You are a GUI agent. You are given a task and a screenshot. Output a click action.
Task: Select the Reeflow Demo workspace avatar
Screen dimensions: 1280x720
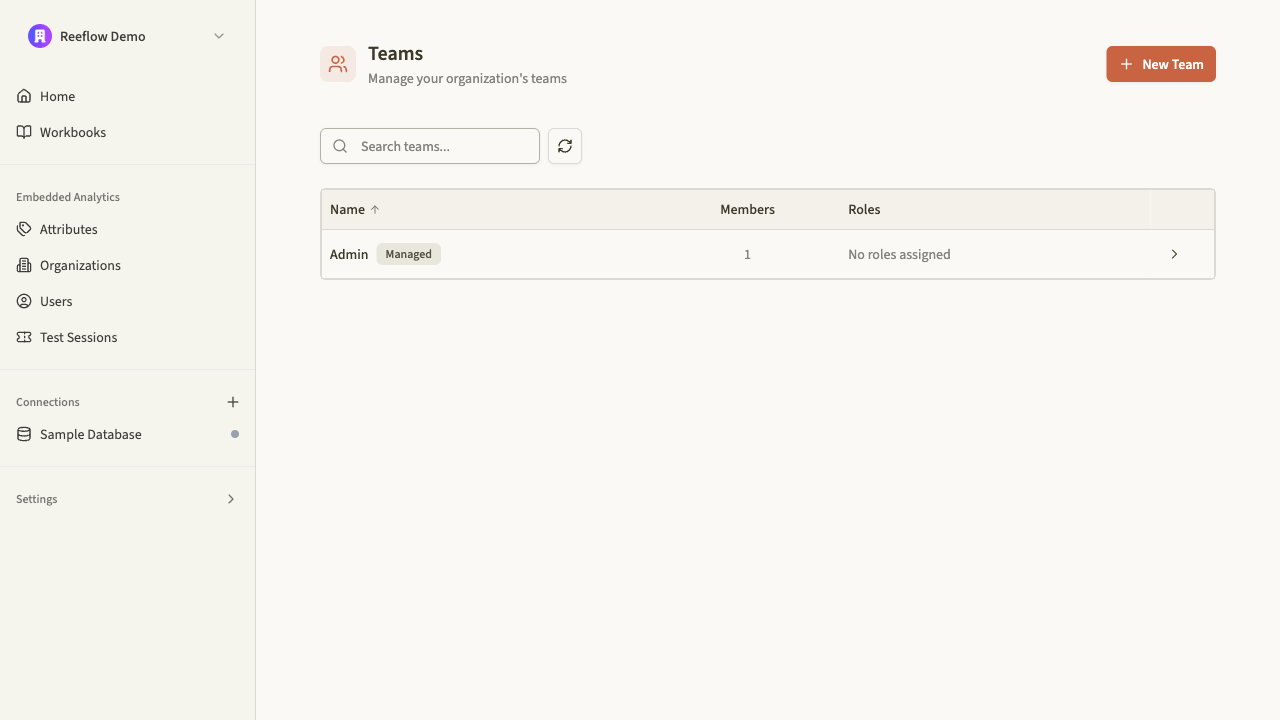pyautogui.click(x=39, y=35)
